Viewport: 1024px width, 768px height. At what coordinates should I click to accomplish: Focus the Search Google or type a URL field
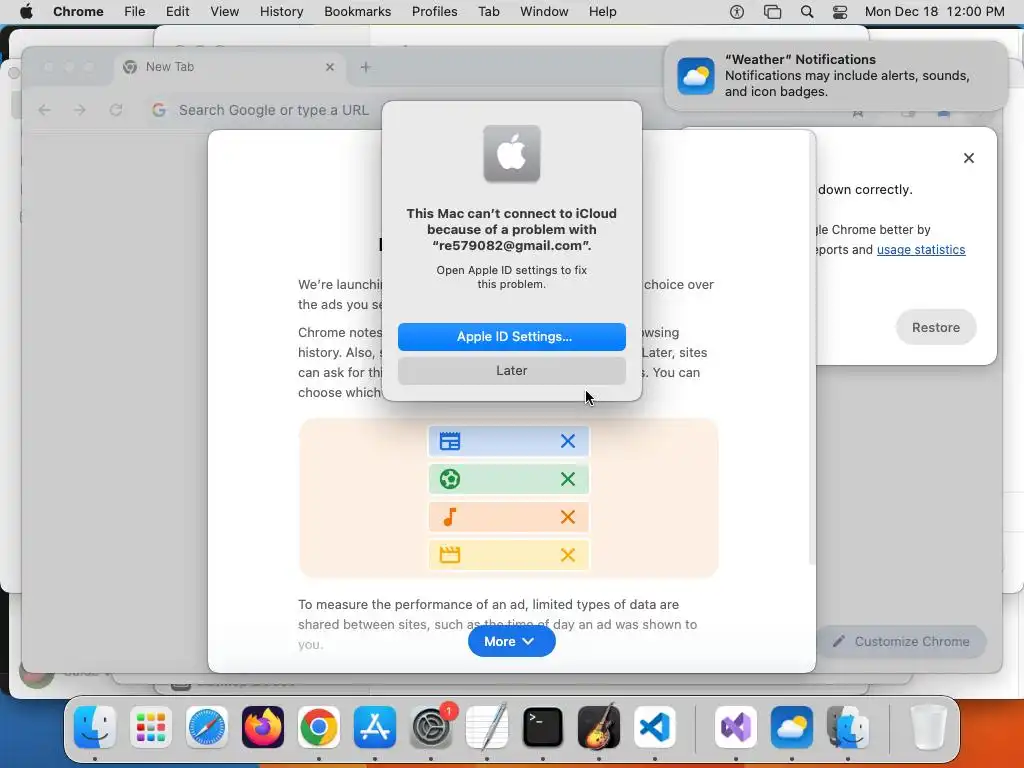coord(274,110)
